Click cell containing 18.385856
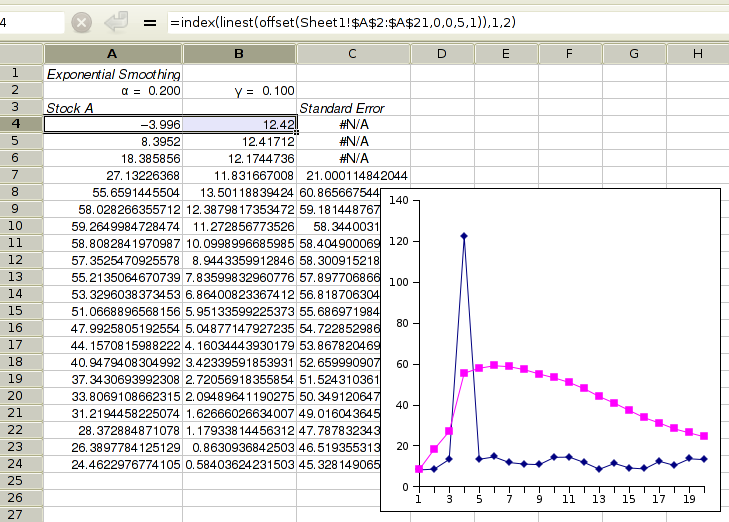The height and width of the screenshot is (522, 729). 113,159
